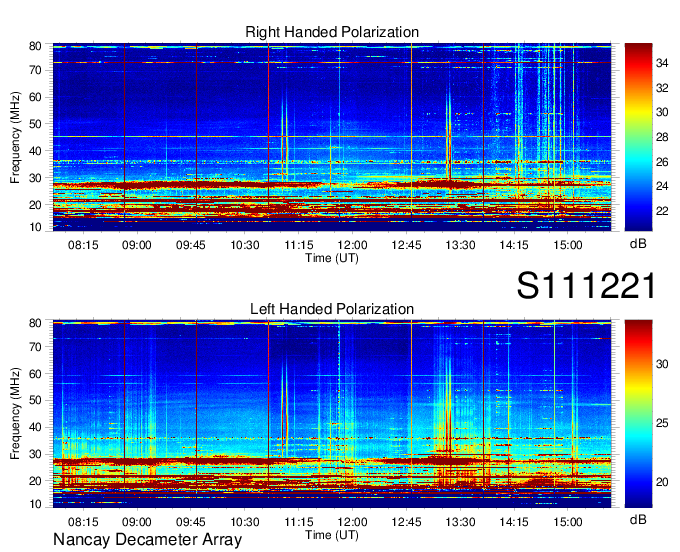Click 28 value on Right Handed color bar
Image resolution: width=680 pixels, height=552 pixels.
[x=662, y=137]
